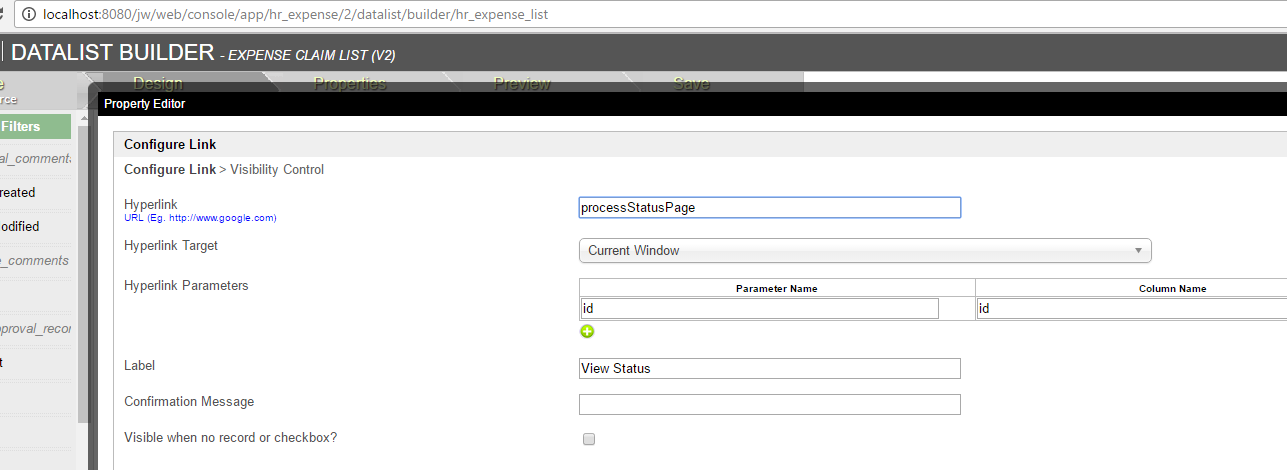Switch to the Design tab
The width and height of the screenshot is (1287, 470).
point(158,84)
